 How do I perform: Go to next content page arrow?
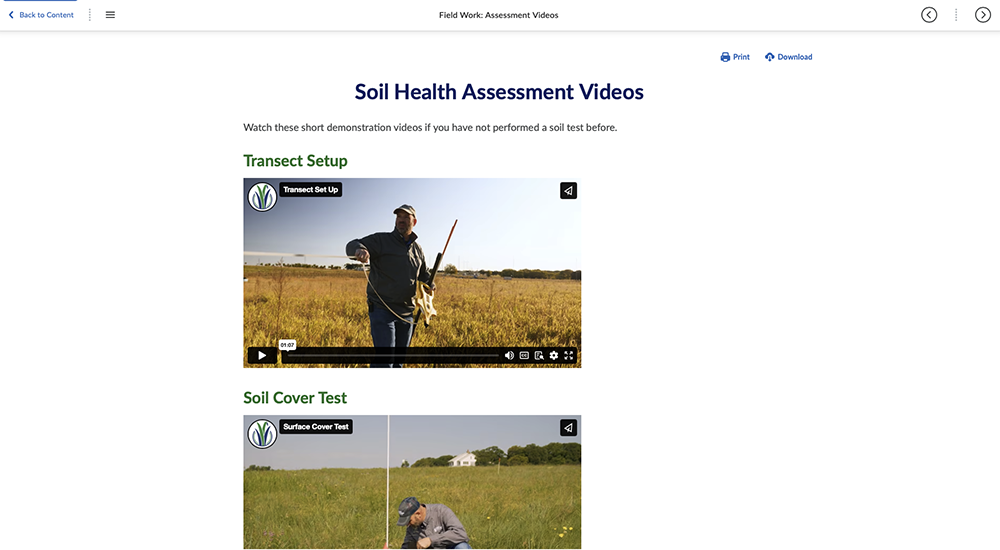(982, 15)
